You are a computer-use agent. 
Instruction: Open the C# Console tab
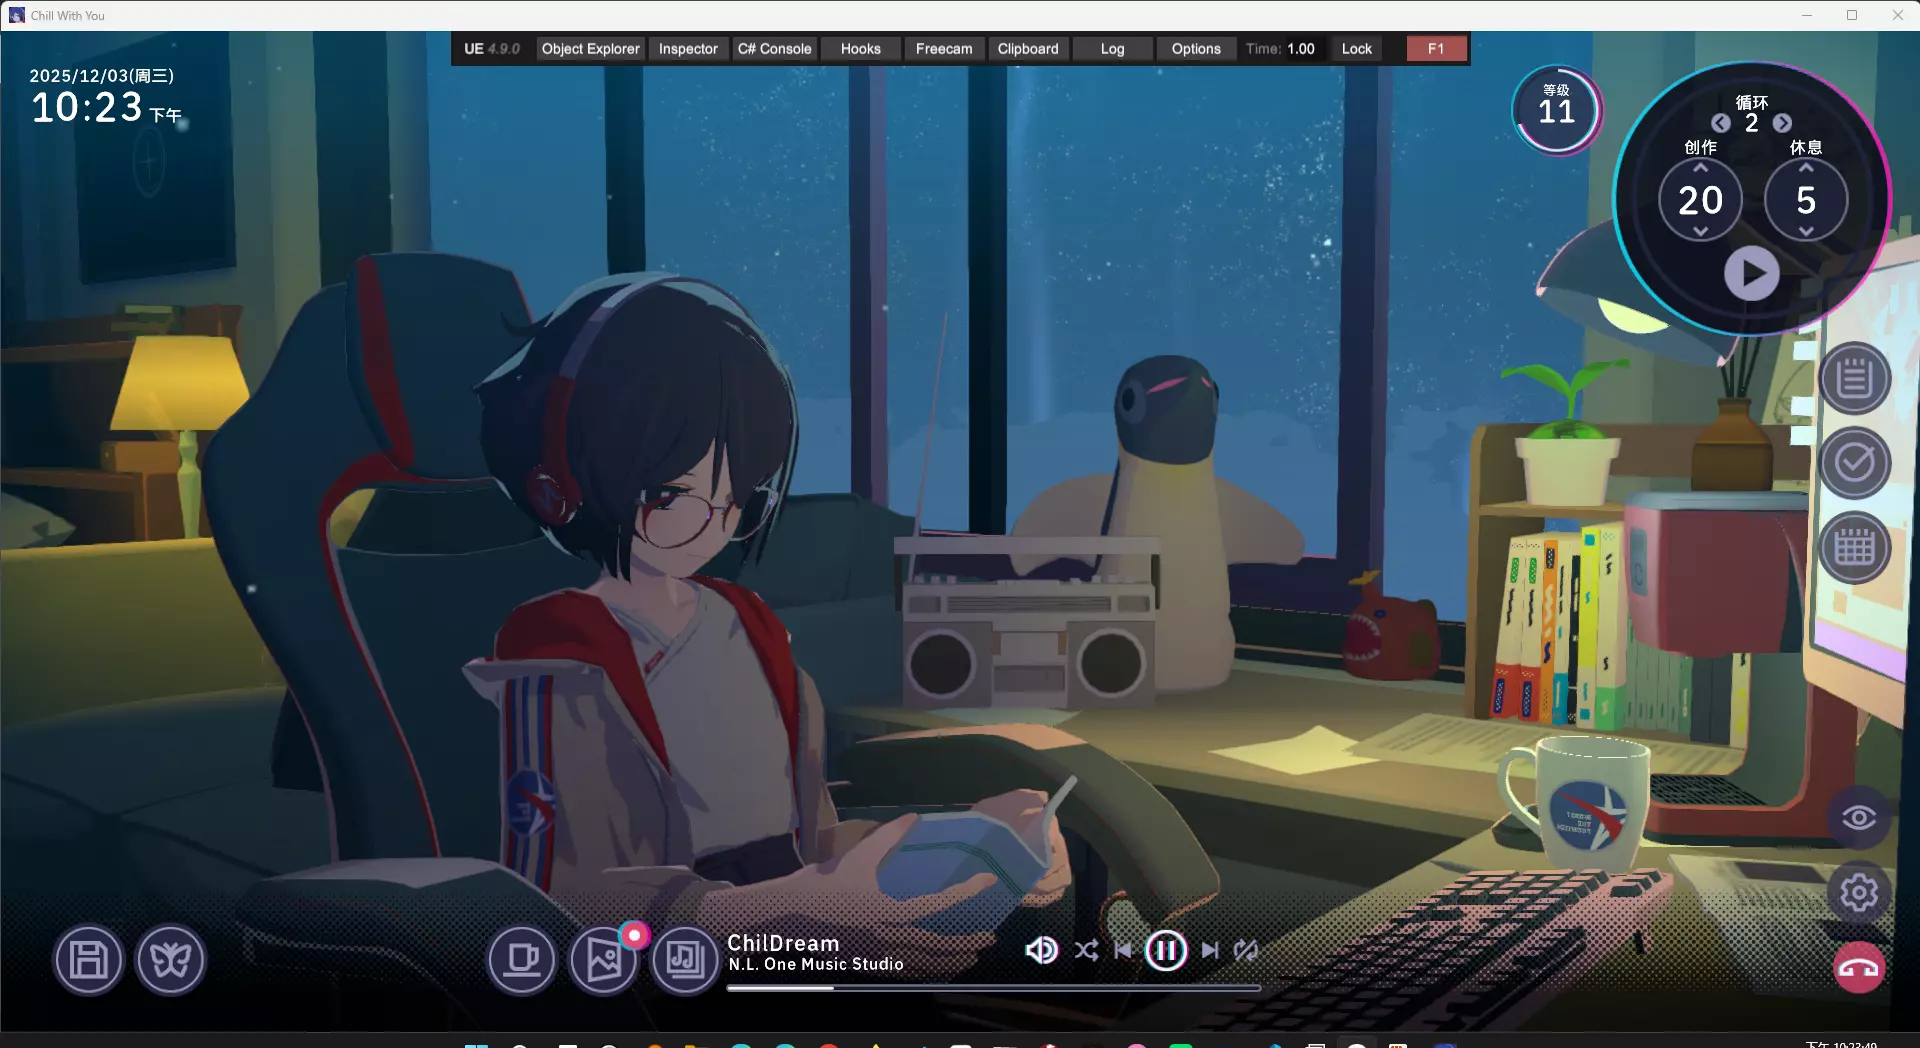(775, 49)
